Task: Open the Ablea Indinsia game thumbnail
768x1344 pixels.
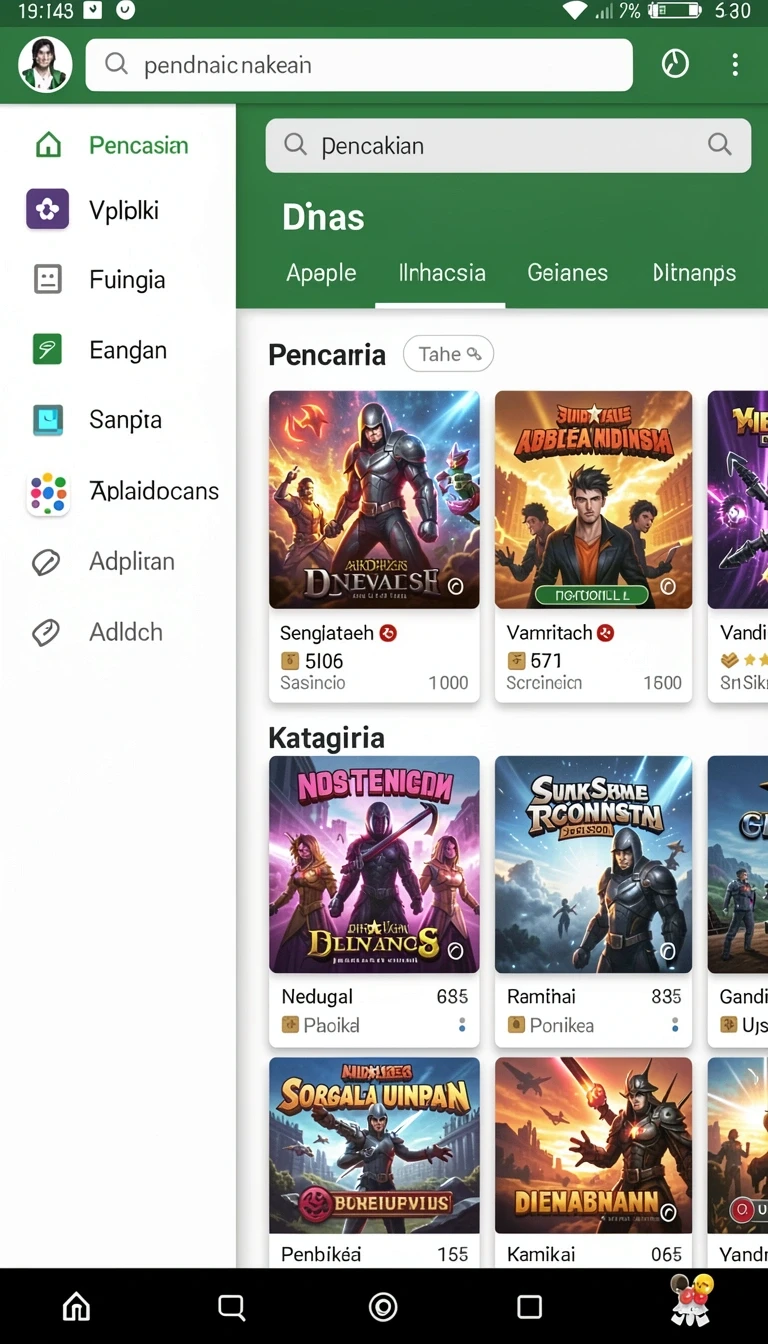Action: click(593, 500)
